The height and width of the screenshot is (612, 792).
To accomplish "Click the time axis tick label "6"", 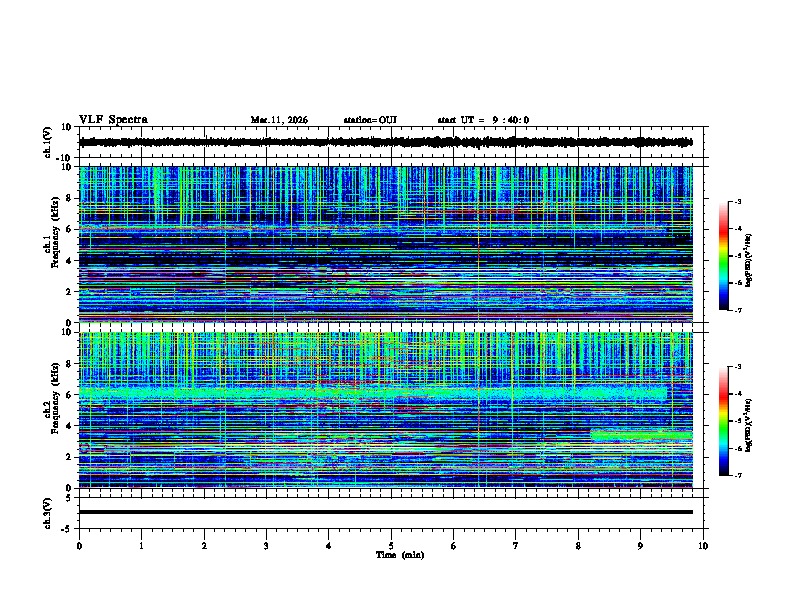I will coord(454,546).
